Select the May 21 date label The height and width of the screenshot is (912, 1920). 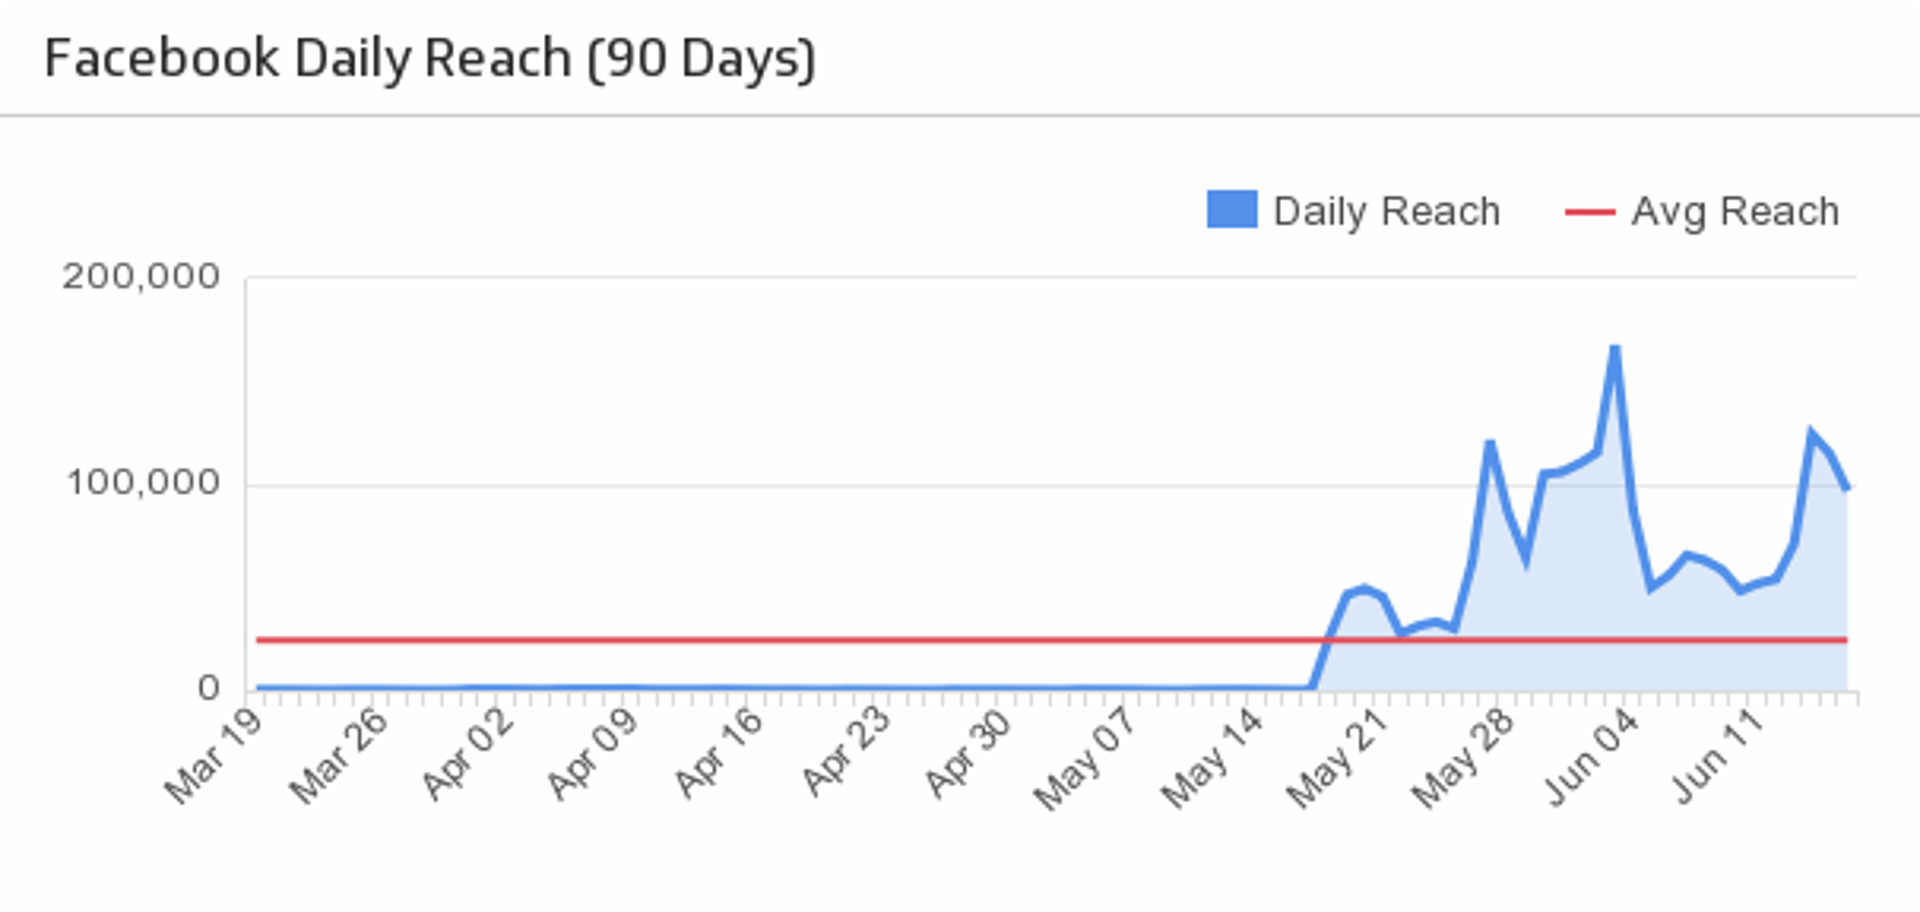click(1337, 759)
